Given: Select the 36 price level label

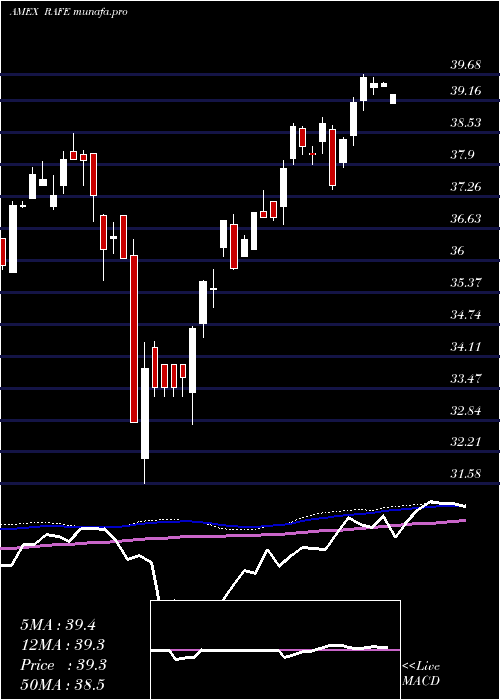Looking at the screenshot, I should point(458,250).
